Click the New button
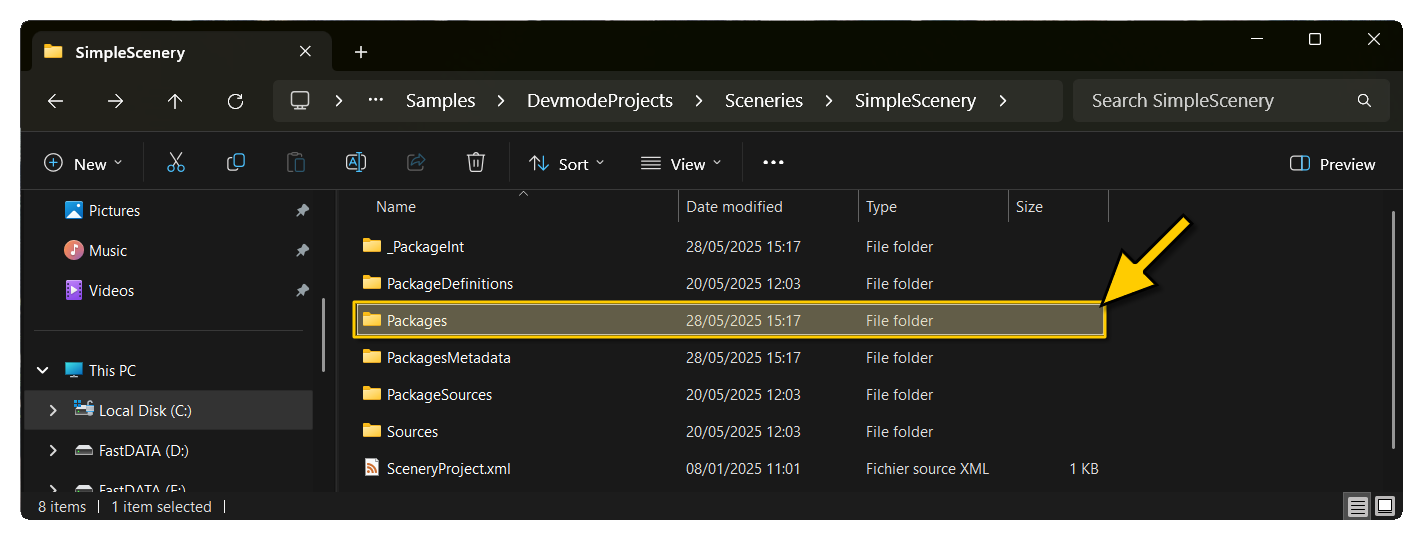The image size is (1423, 540). [84, 164]
